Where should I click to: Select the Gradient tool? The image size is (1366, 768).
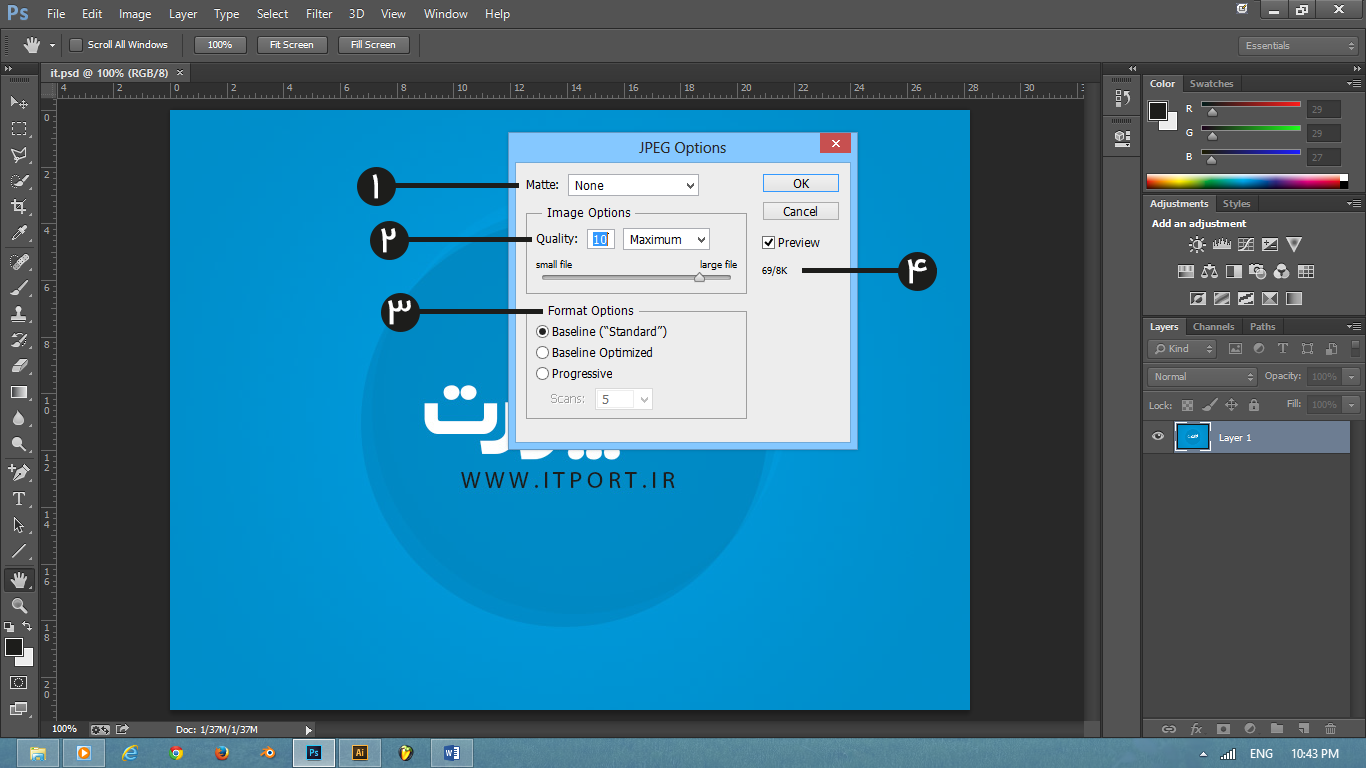(19, 392)
